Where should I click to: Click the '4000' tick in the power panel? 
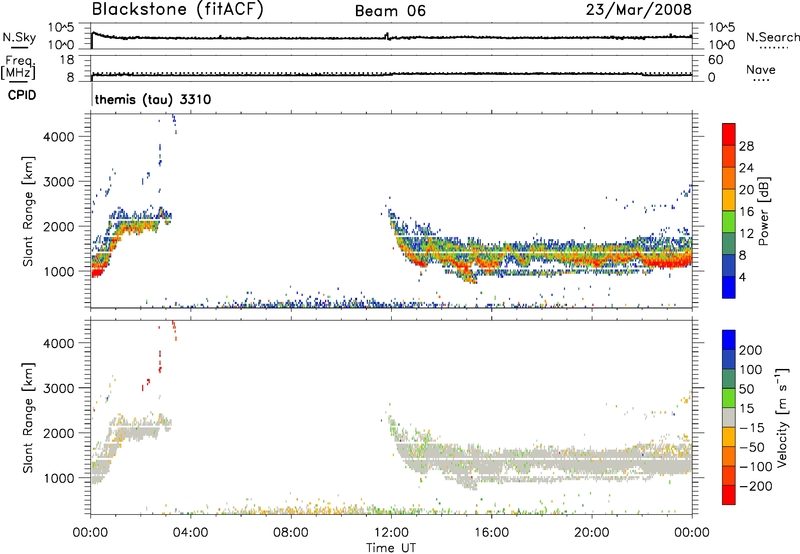click(58, 137)
